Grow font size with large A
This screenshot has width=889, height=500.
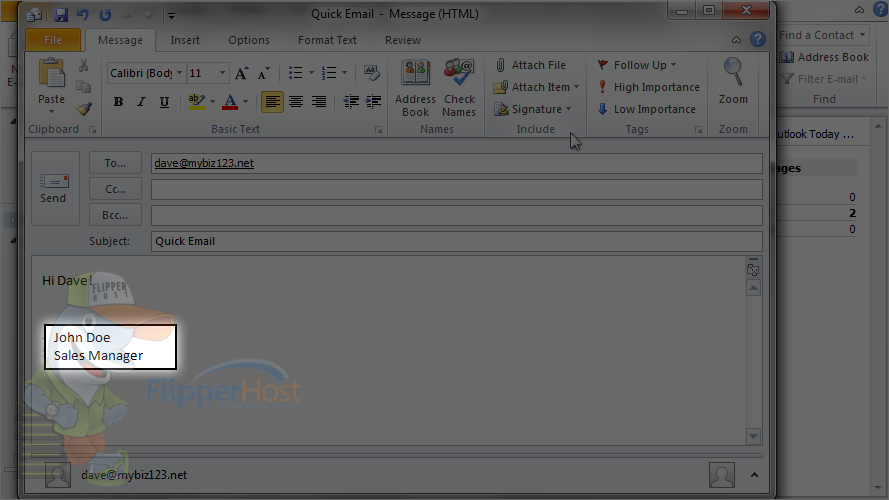click(x=242, y=73)
